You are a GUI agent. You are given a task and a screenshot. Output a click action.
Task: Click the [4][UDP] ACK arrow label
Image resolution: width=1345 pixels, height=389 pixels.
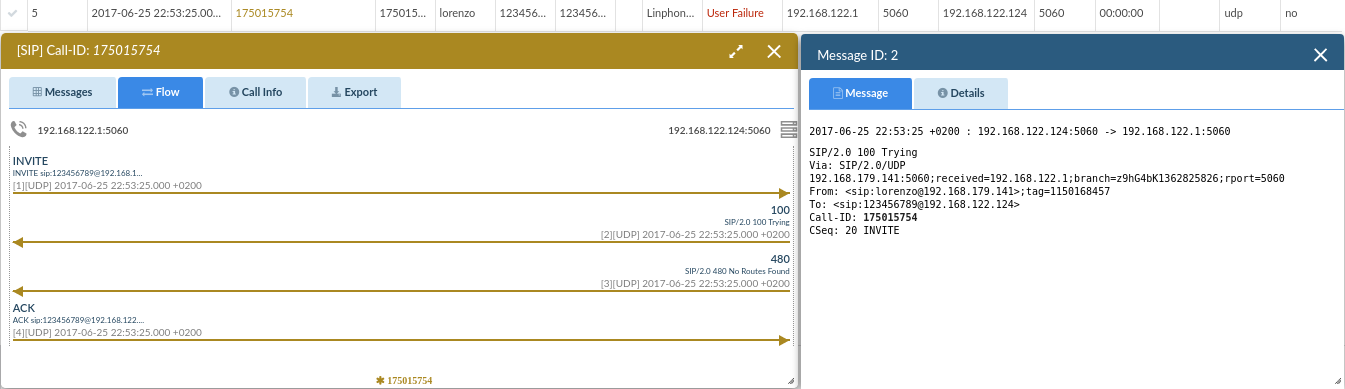pos(107,332)
